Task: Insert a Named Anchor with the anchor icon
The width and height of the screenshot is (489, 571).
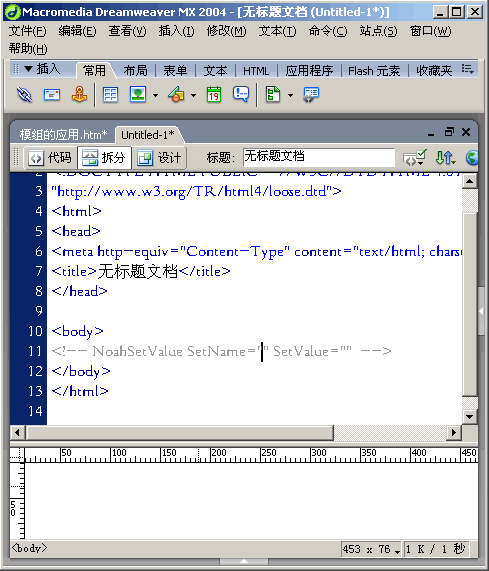Action: [x=79, y=95]
